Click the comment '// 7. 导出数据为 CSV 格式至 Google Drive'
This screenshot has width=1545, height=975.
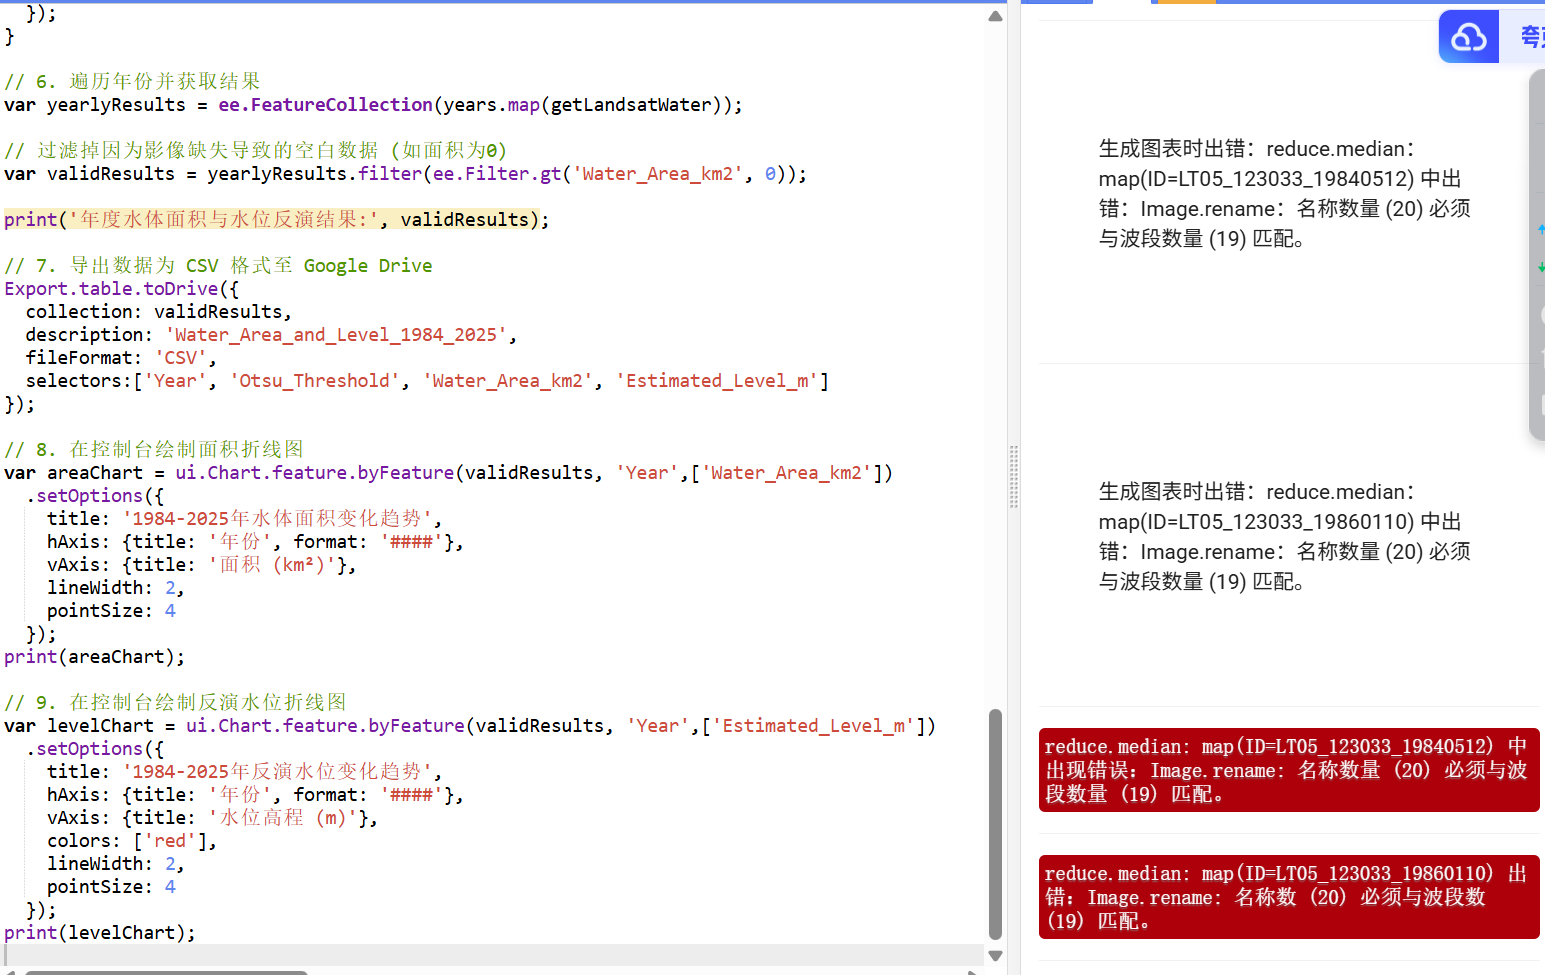pos(218,266)
